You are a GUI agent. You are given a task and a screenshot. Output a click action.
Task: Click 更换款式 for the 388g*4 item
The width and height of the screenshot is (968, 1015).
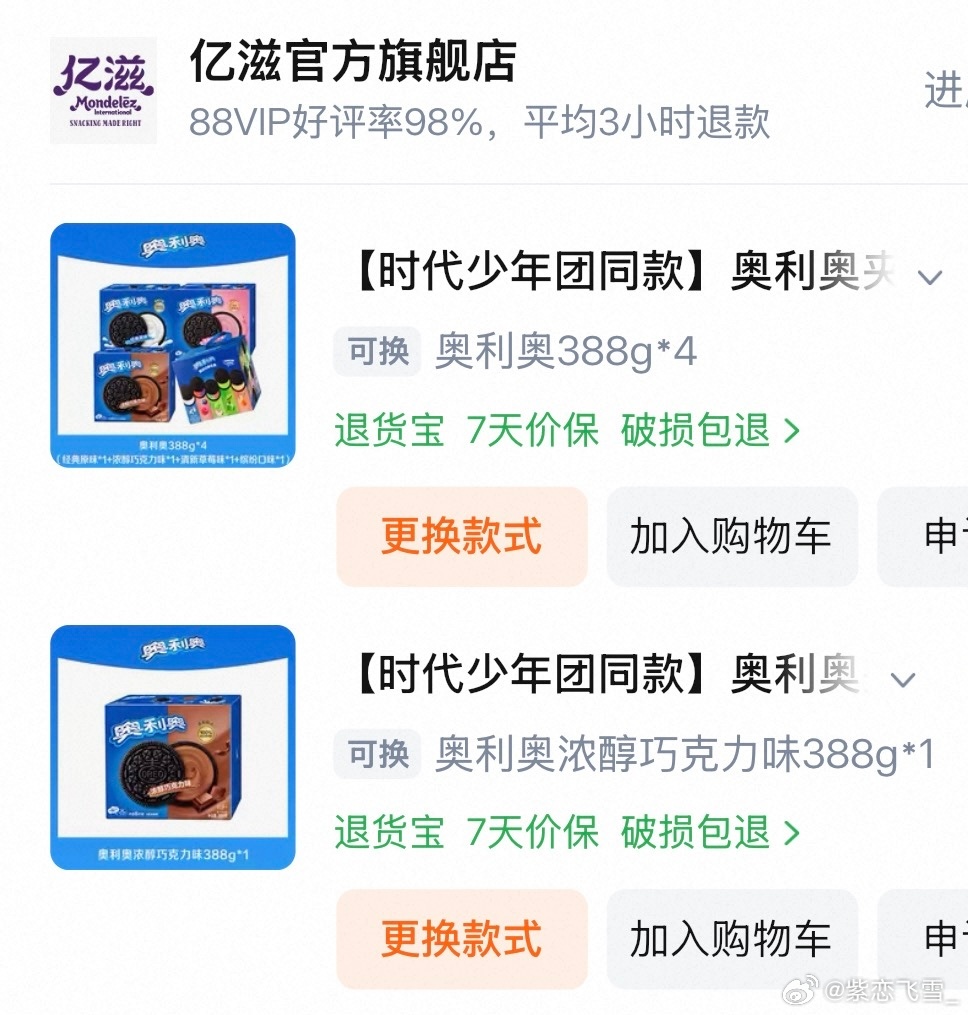click(462, 537)
